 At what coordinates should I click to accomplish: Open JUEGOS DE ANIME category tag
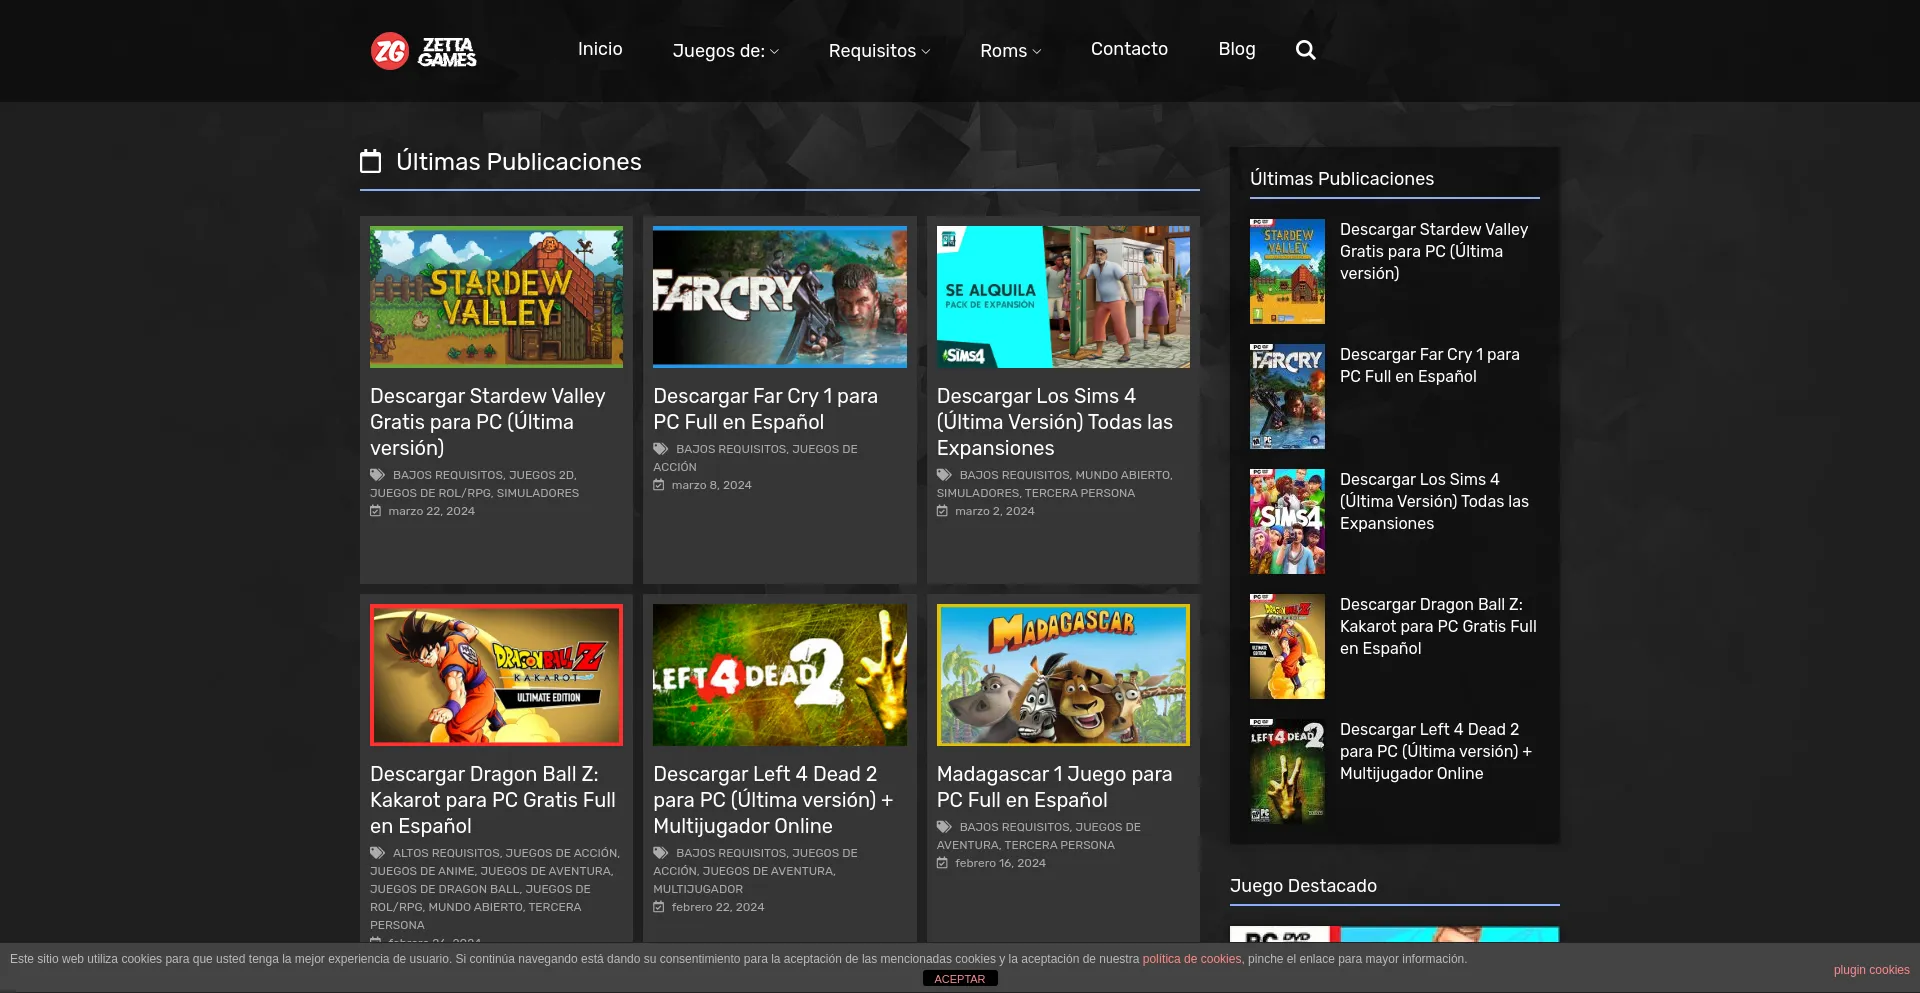[422, 871]
